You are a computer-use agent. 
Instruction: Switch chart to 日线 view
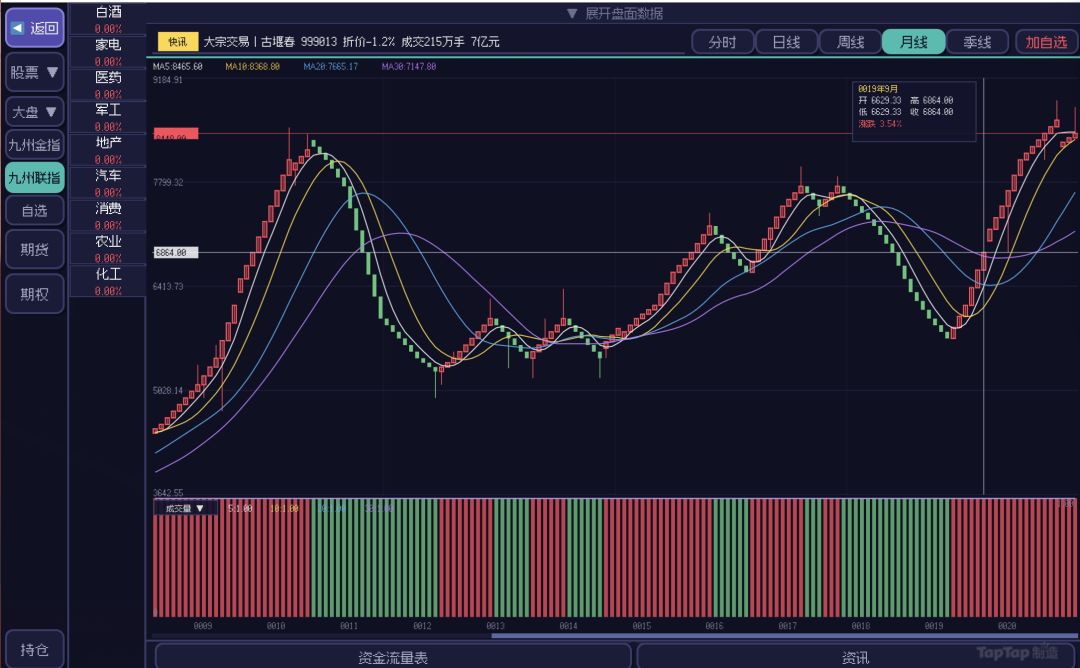[787, 42]
